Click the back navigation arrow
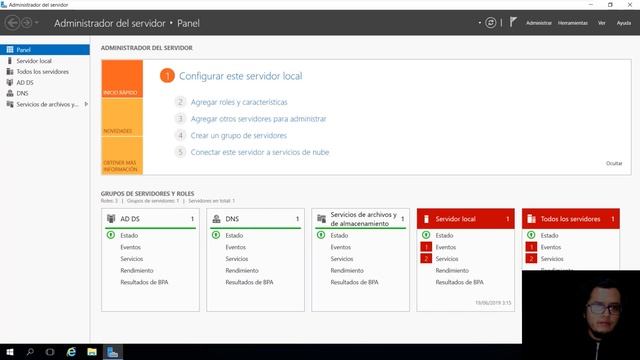Screen dimensions: 640x360 click(x=13, y=23)
